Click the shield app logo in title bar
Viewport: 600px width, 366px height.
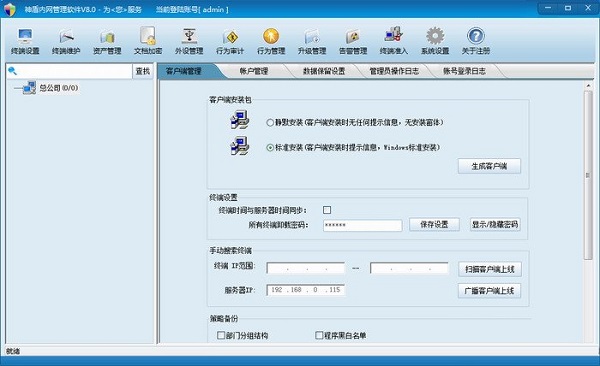pyautogui.click(x=10, y=9)
